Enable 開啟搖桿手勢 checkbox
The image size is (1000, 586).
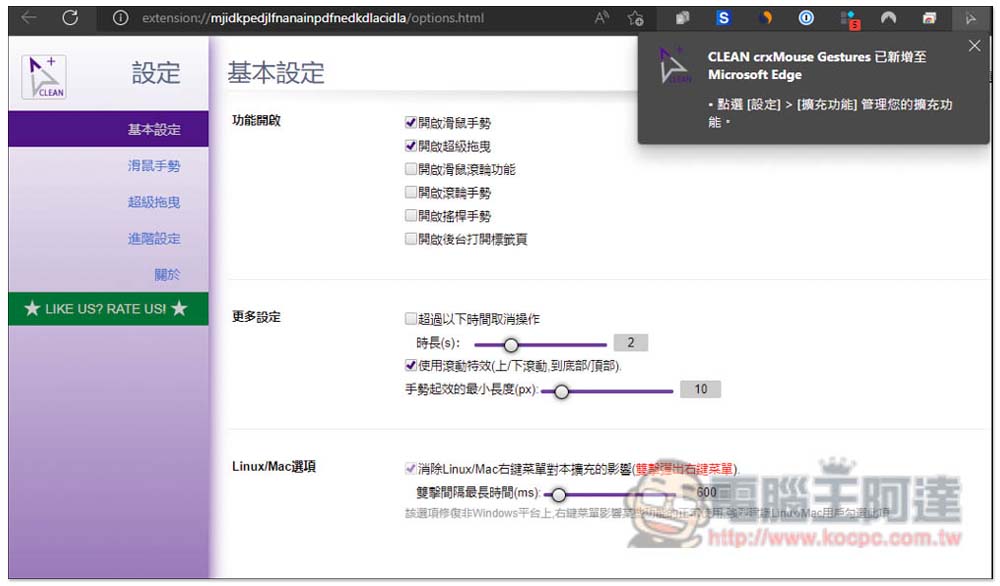point(411,216)
